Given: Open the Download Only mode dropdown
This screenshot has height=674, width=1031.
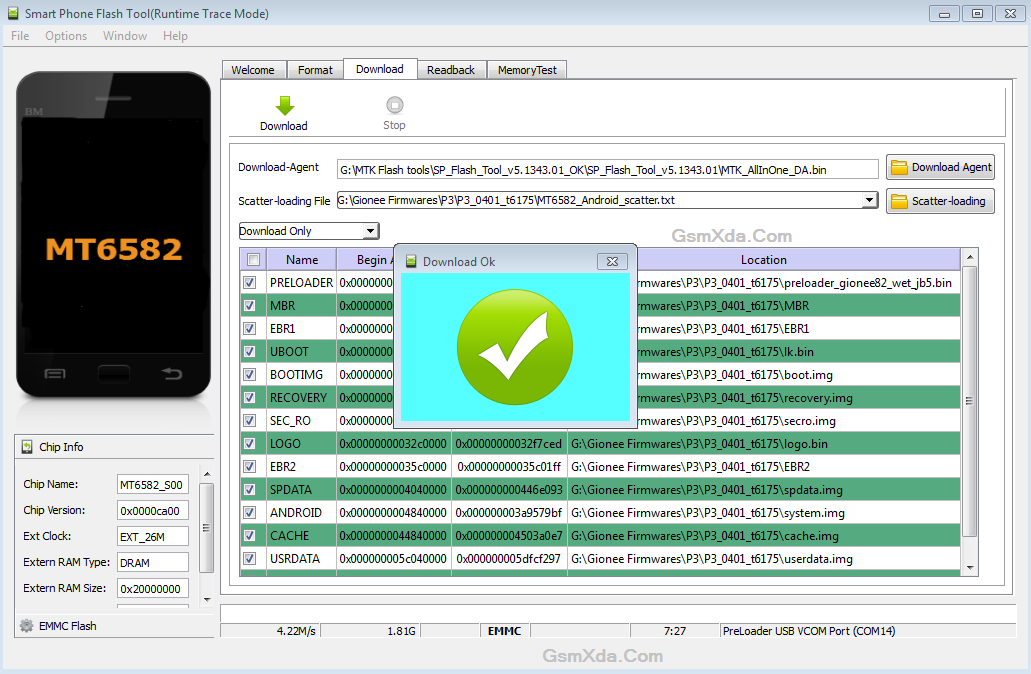Looking at the screenshot, I should click(371, 231).
